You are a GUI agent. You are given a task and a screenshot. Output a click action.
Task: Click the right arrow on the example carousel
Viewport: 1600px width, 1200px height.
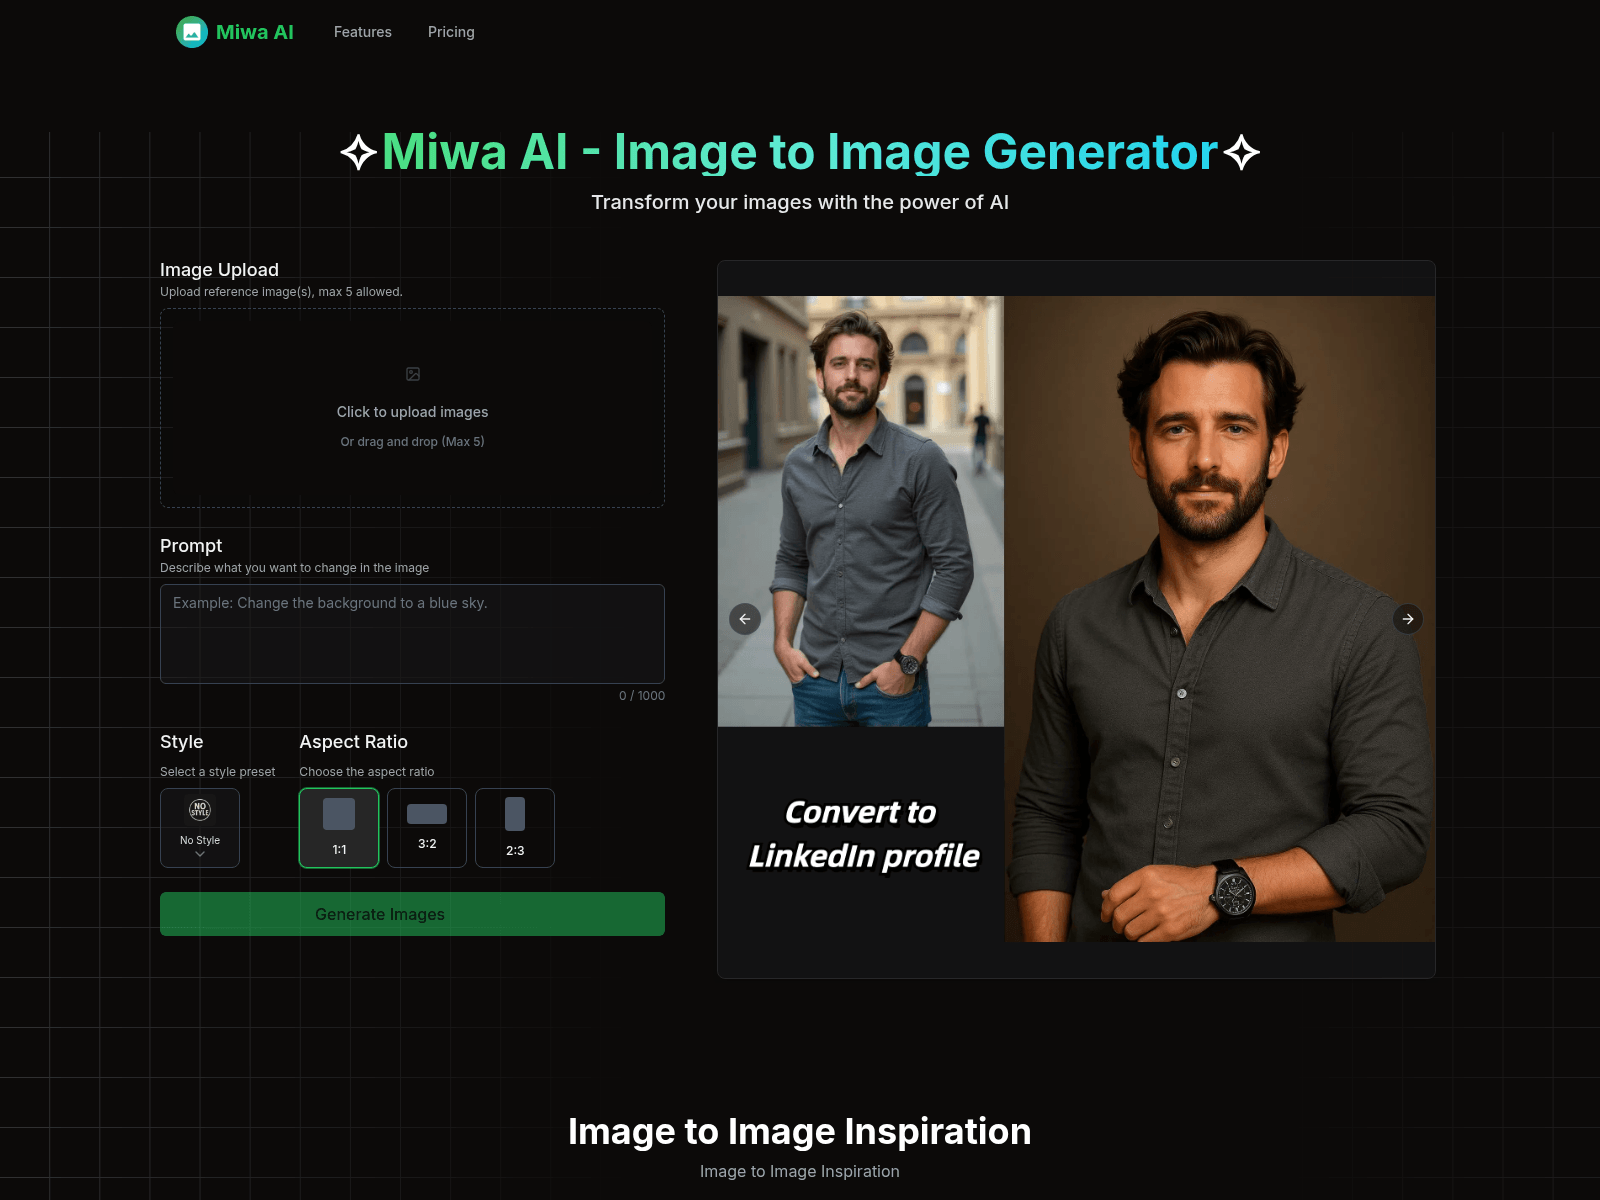[1408, 619]
